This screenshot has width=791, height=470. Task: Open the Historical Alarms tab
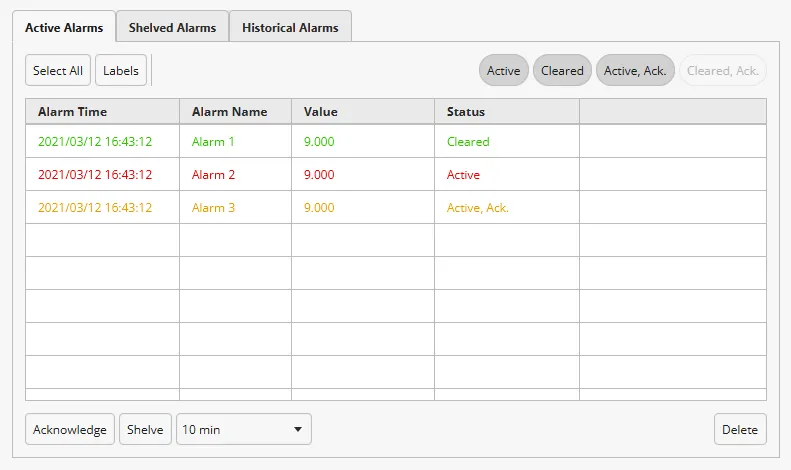point(290,27)
